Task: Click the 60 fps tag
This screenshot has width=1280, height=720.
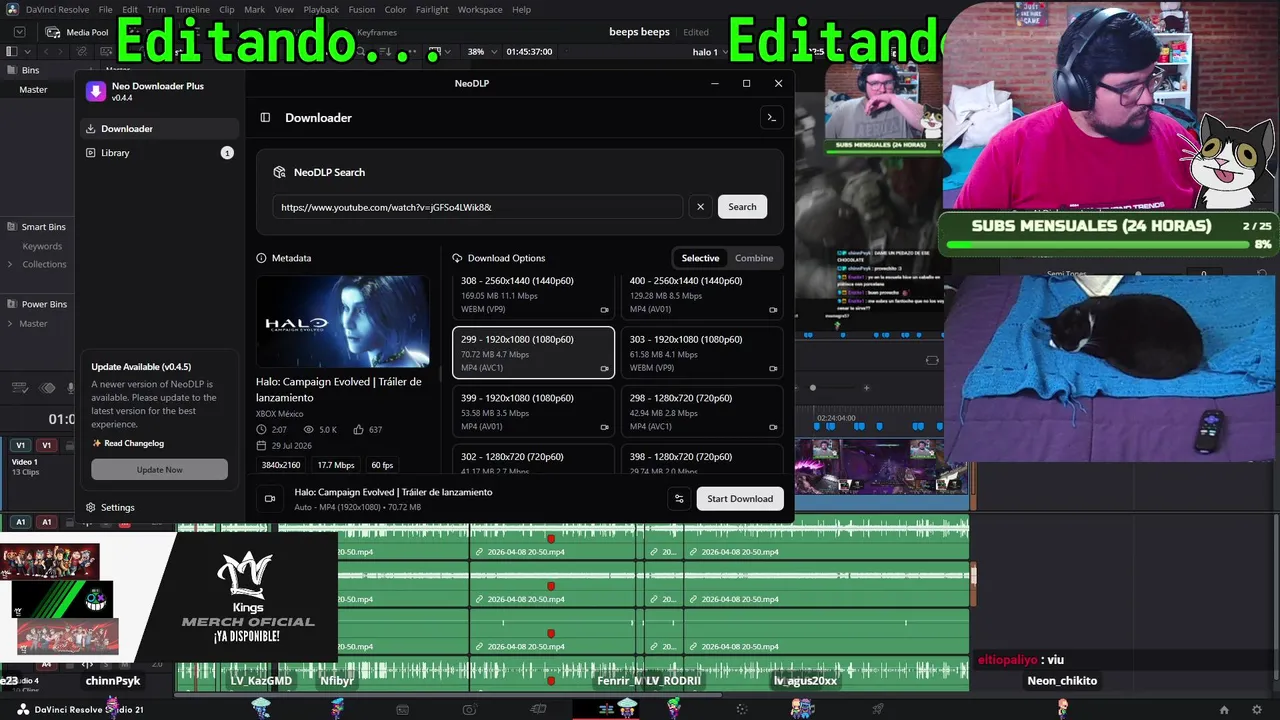Action: pyautogui.click(x=382, y=465)
